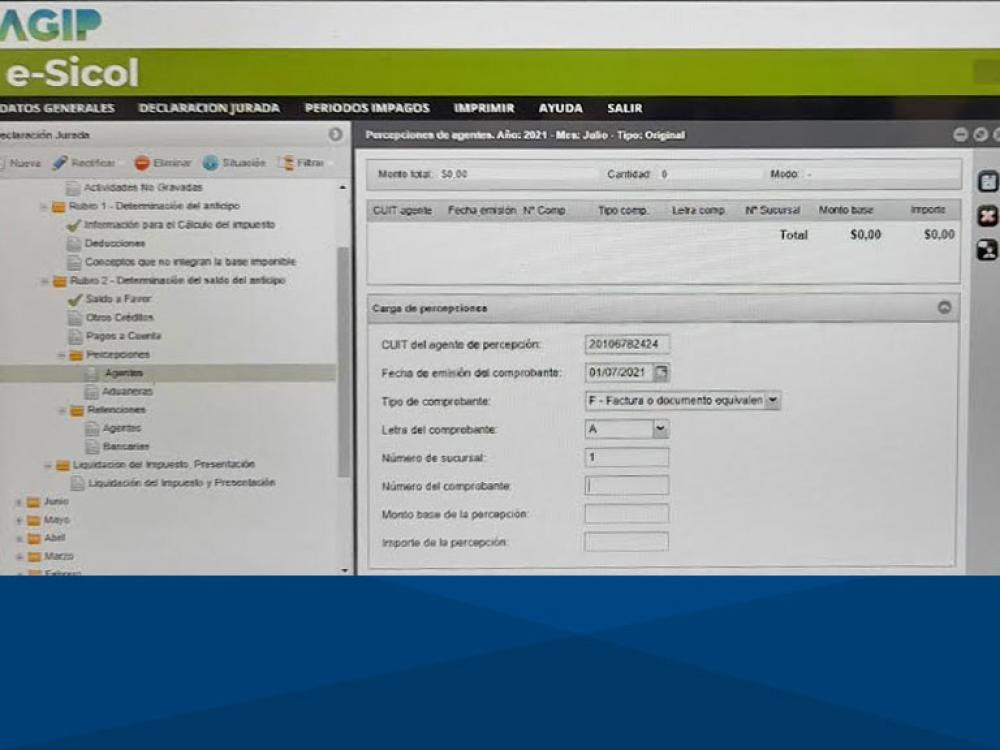Open the Deducciones tree item

click(114, 243)
